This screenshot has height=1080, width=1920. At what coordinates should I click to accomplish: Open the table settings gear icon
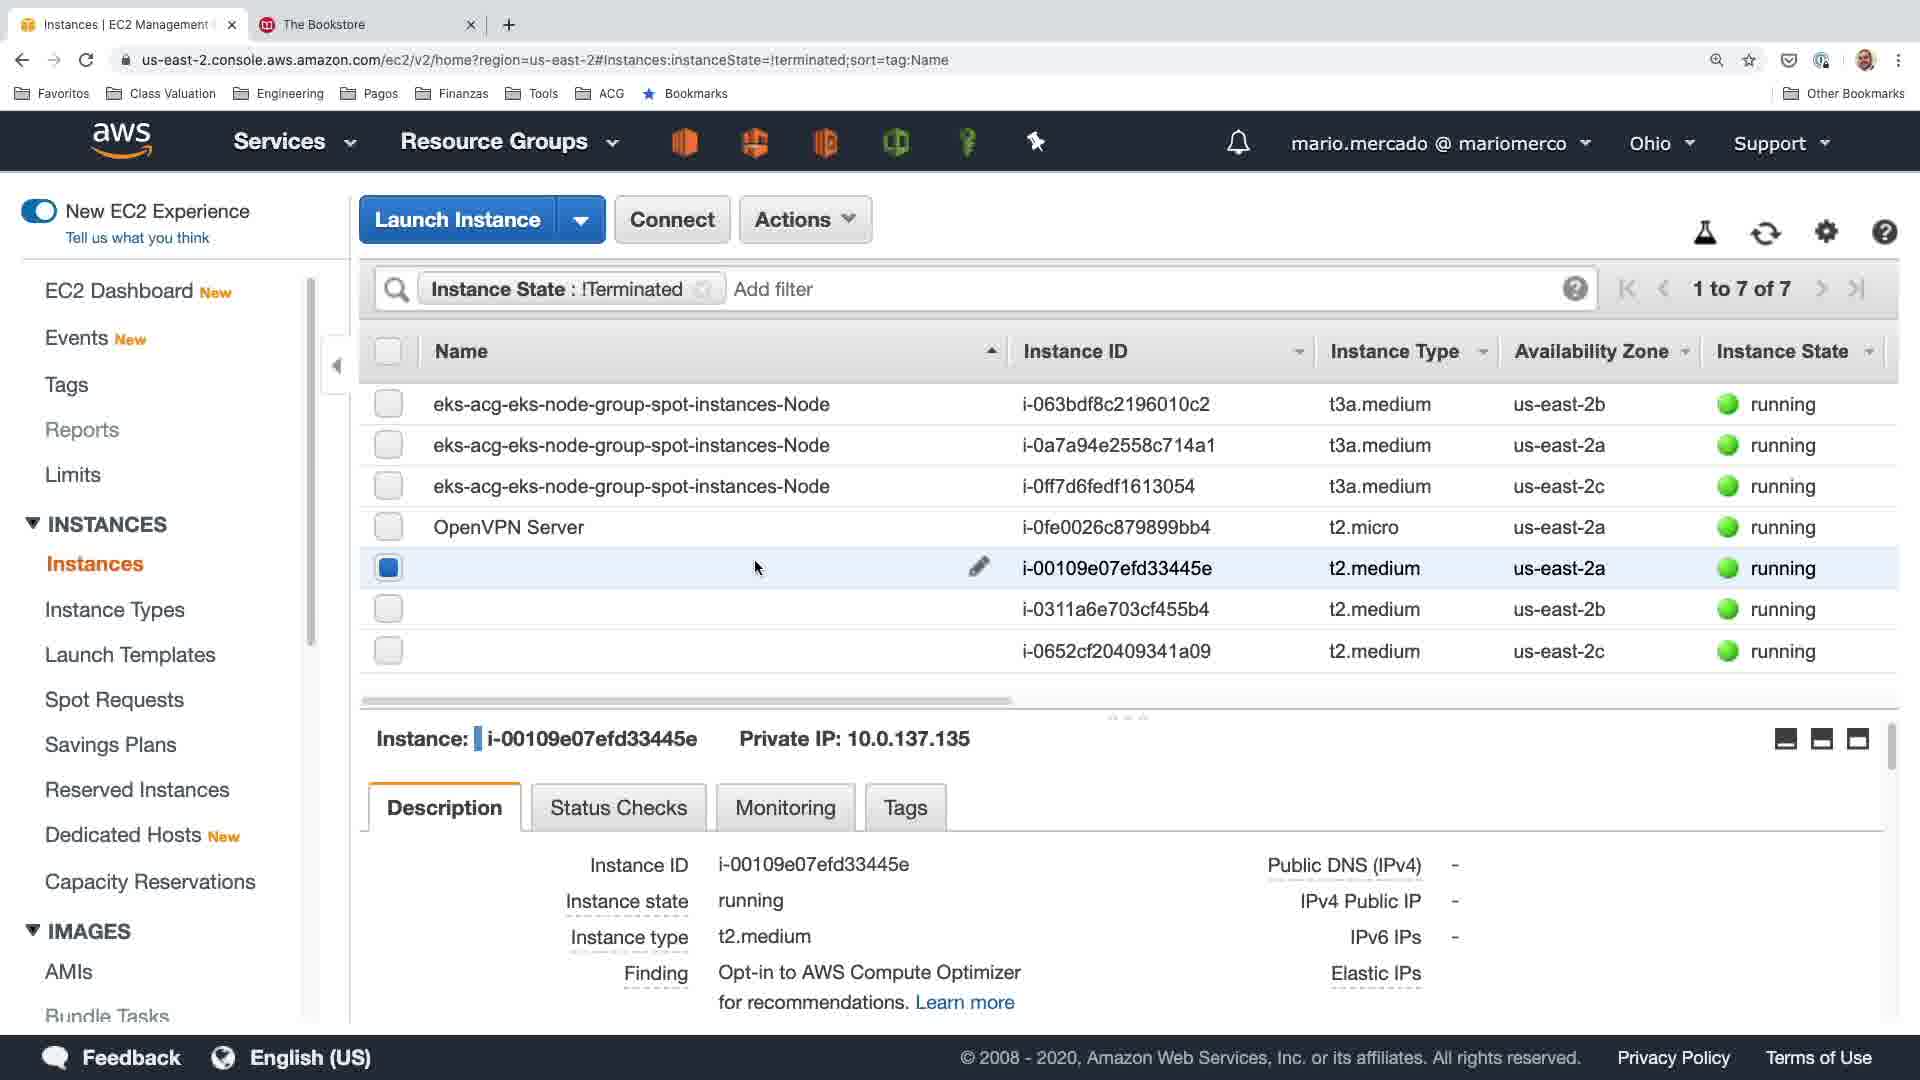(x=1826, y=232)
